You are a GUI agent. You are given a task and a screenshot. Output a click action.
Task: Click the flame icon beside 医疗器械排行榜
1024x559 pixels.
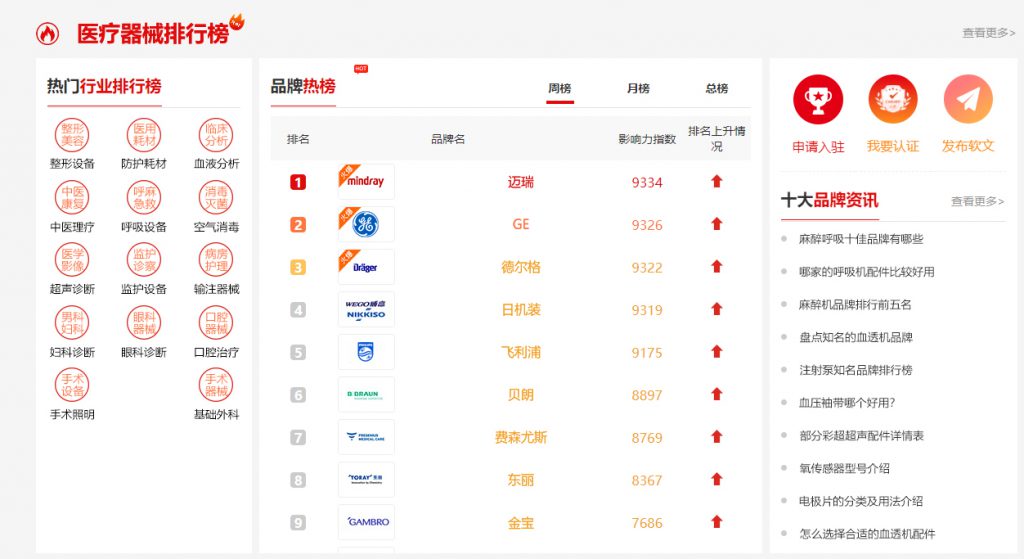[x=48, y=33]
